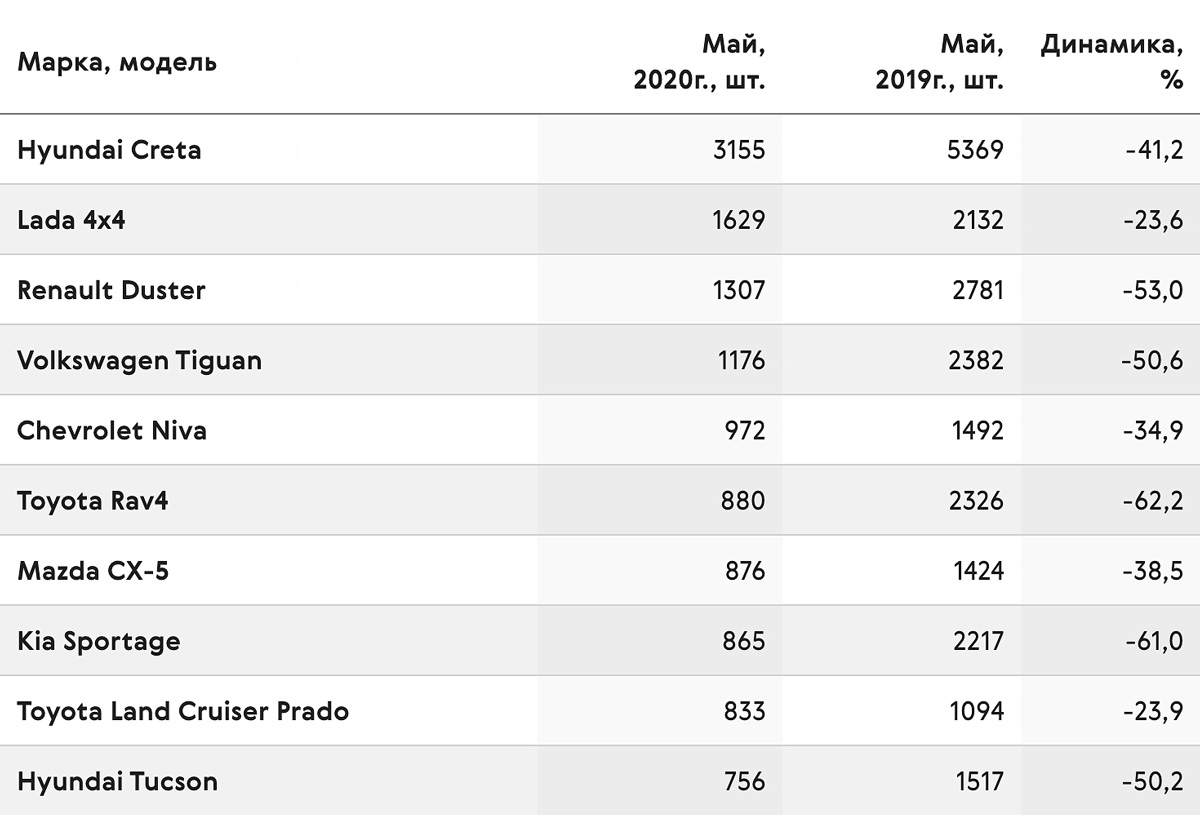Viewport: 1200px width, 816px height.
Task: Click the Chevrolet Niva row label
Action: tap(112, 431)
